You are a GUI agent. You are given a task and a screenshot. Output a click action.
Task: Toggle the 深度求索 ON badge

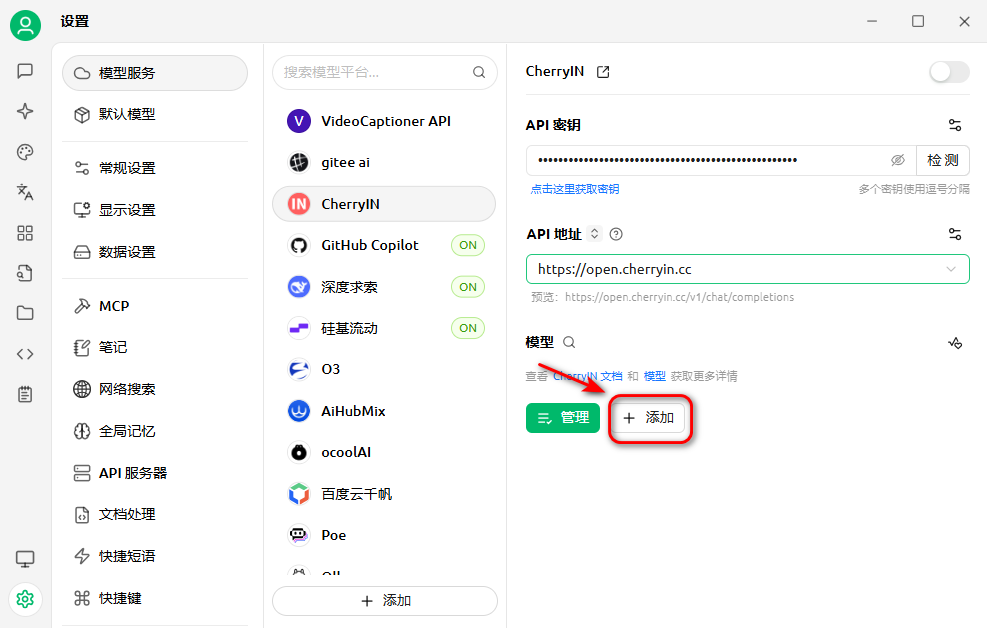point(468,287)
